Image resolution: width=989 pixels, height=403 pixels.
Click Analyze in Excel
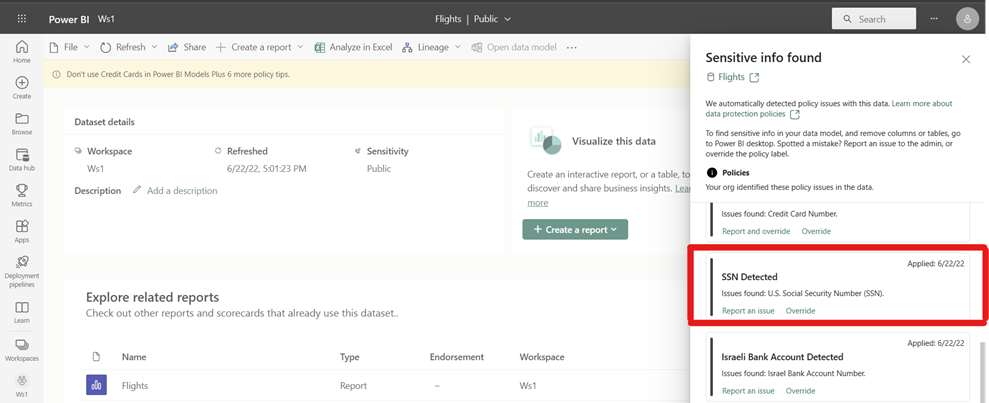(x=353, y=47)
